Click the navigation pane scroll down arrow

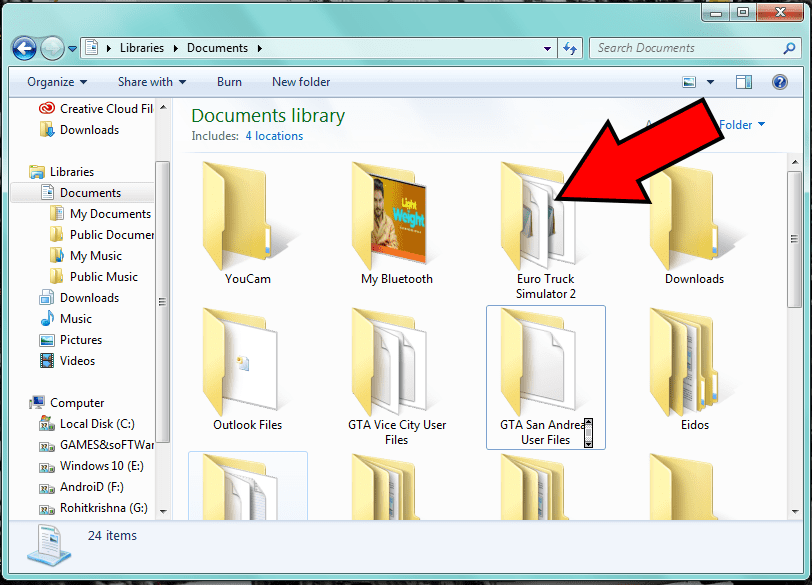[163, 511]
